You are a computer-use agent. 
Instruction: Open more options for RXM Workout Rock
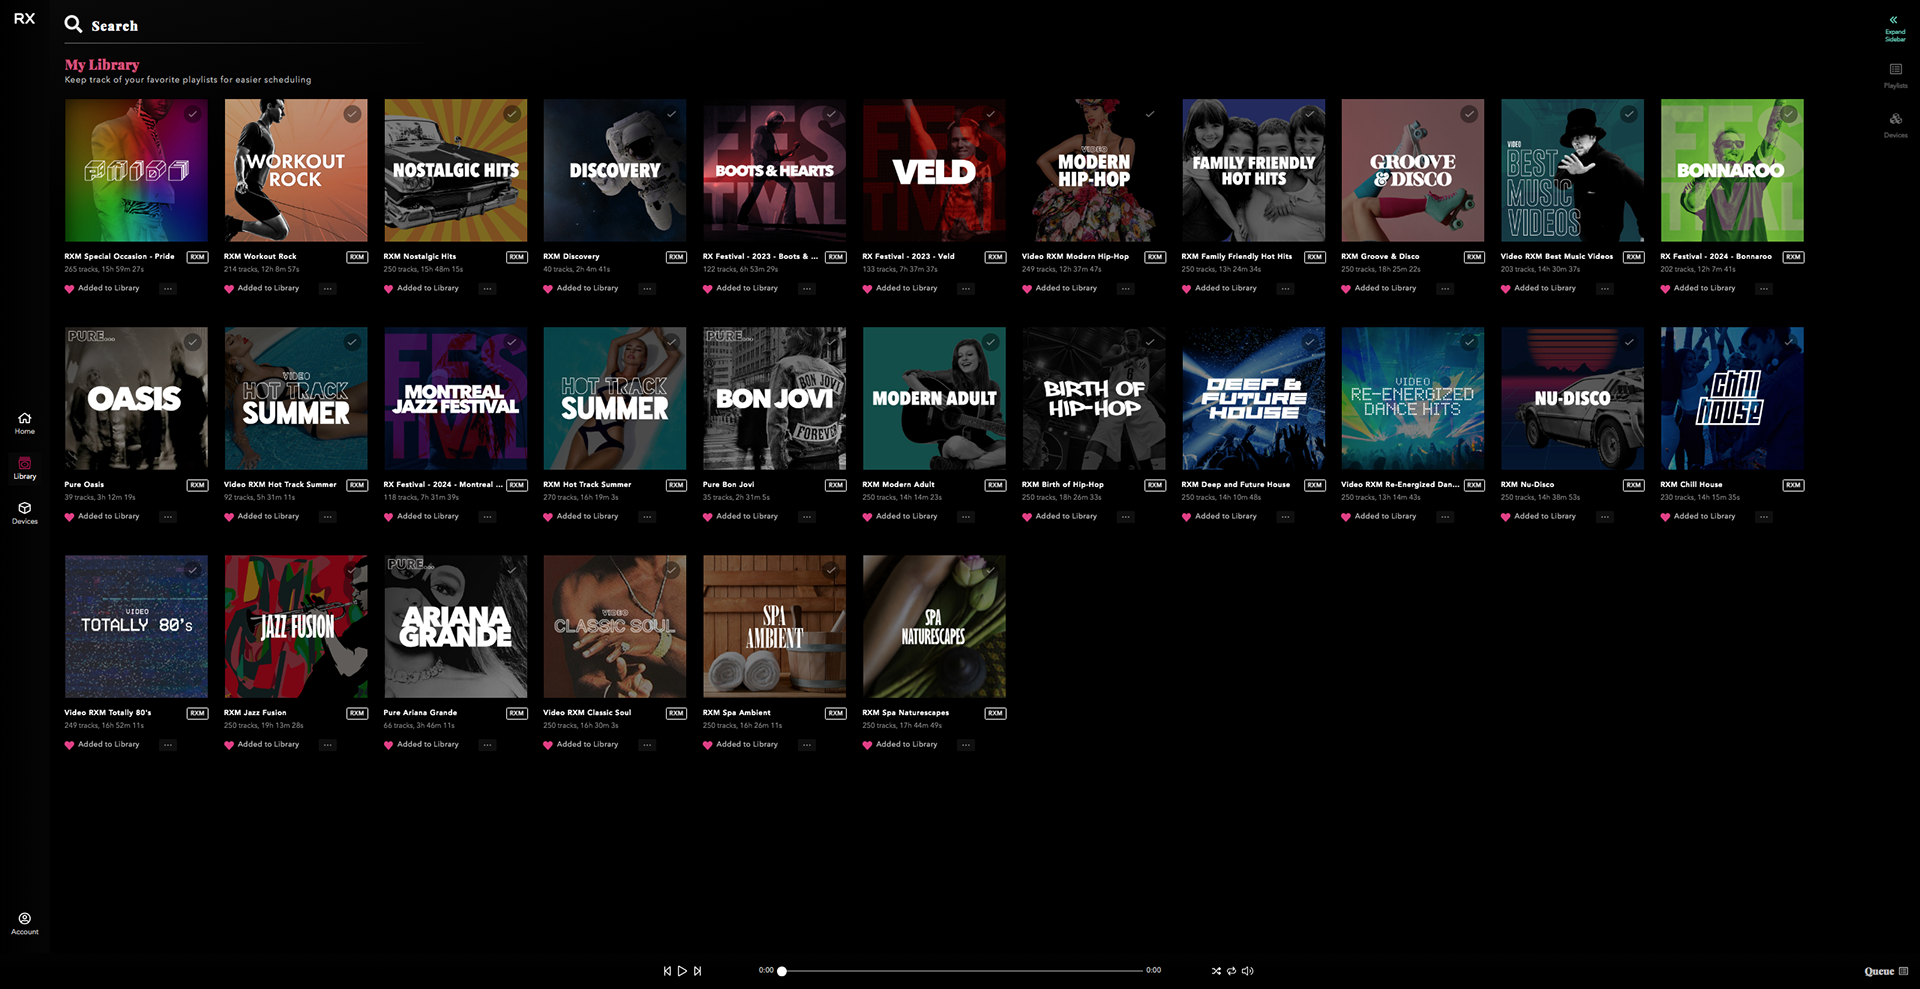click(328, 289)
